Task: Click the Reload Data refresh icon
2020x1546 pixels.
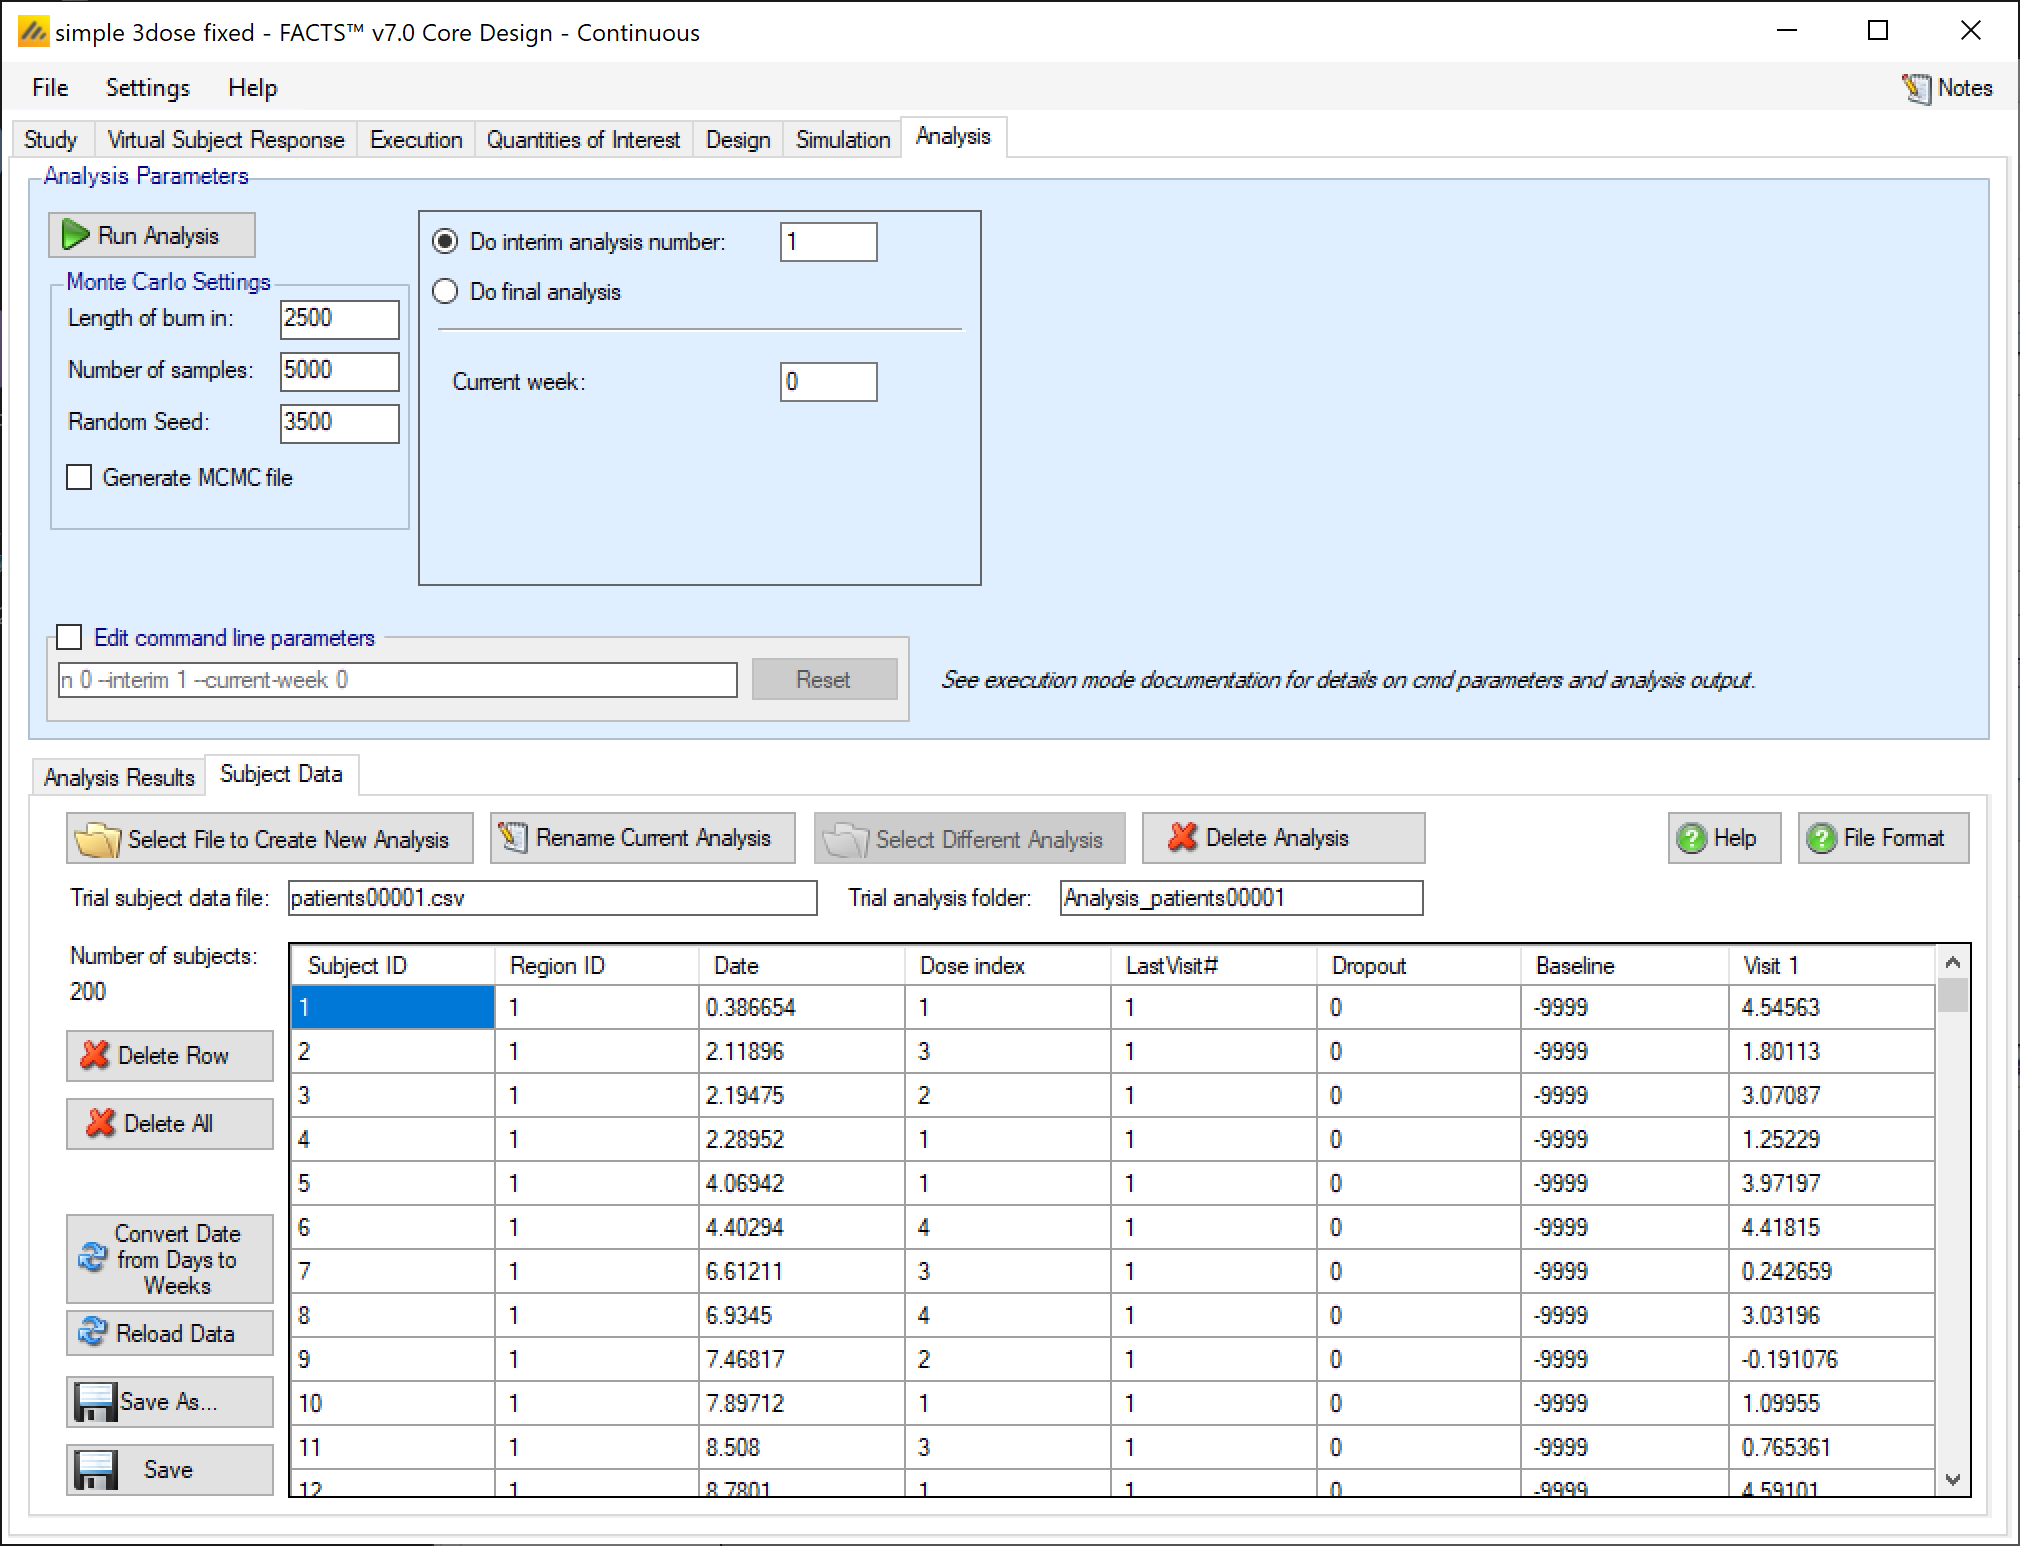Action: pos(93,1332)
